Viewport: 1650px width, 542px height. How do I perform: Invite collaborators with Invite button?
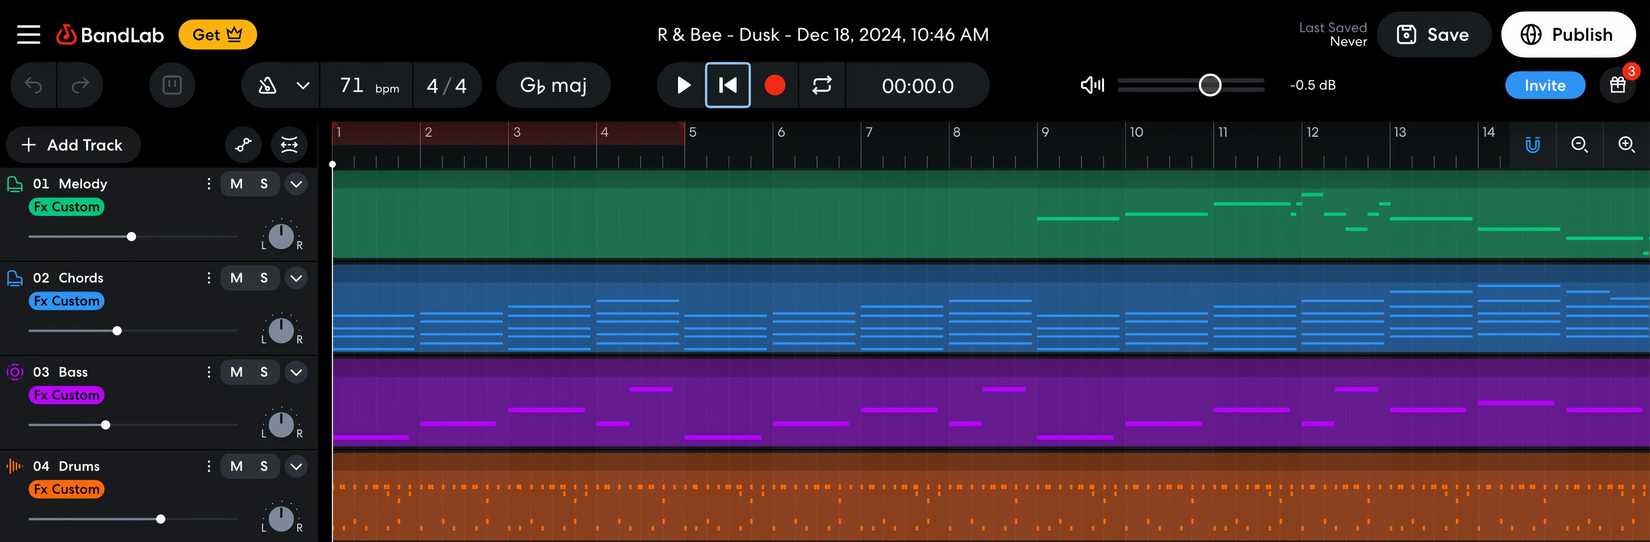(x=1545, y=85)
